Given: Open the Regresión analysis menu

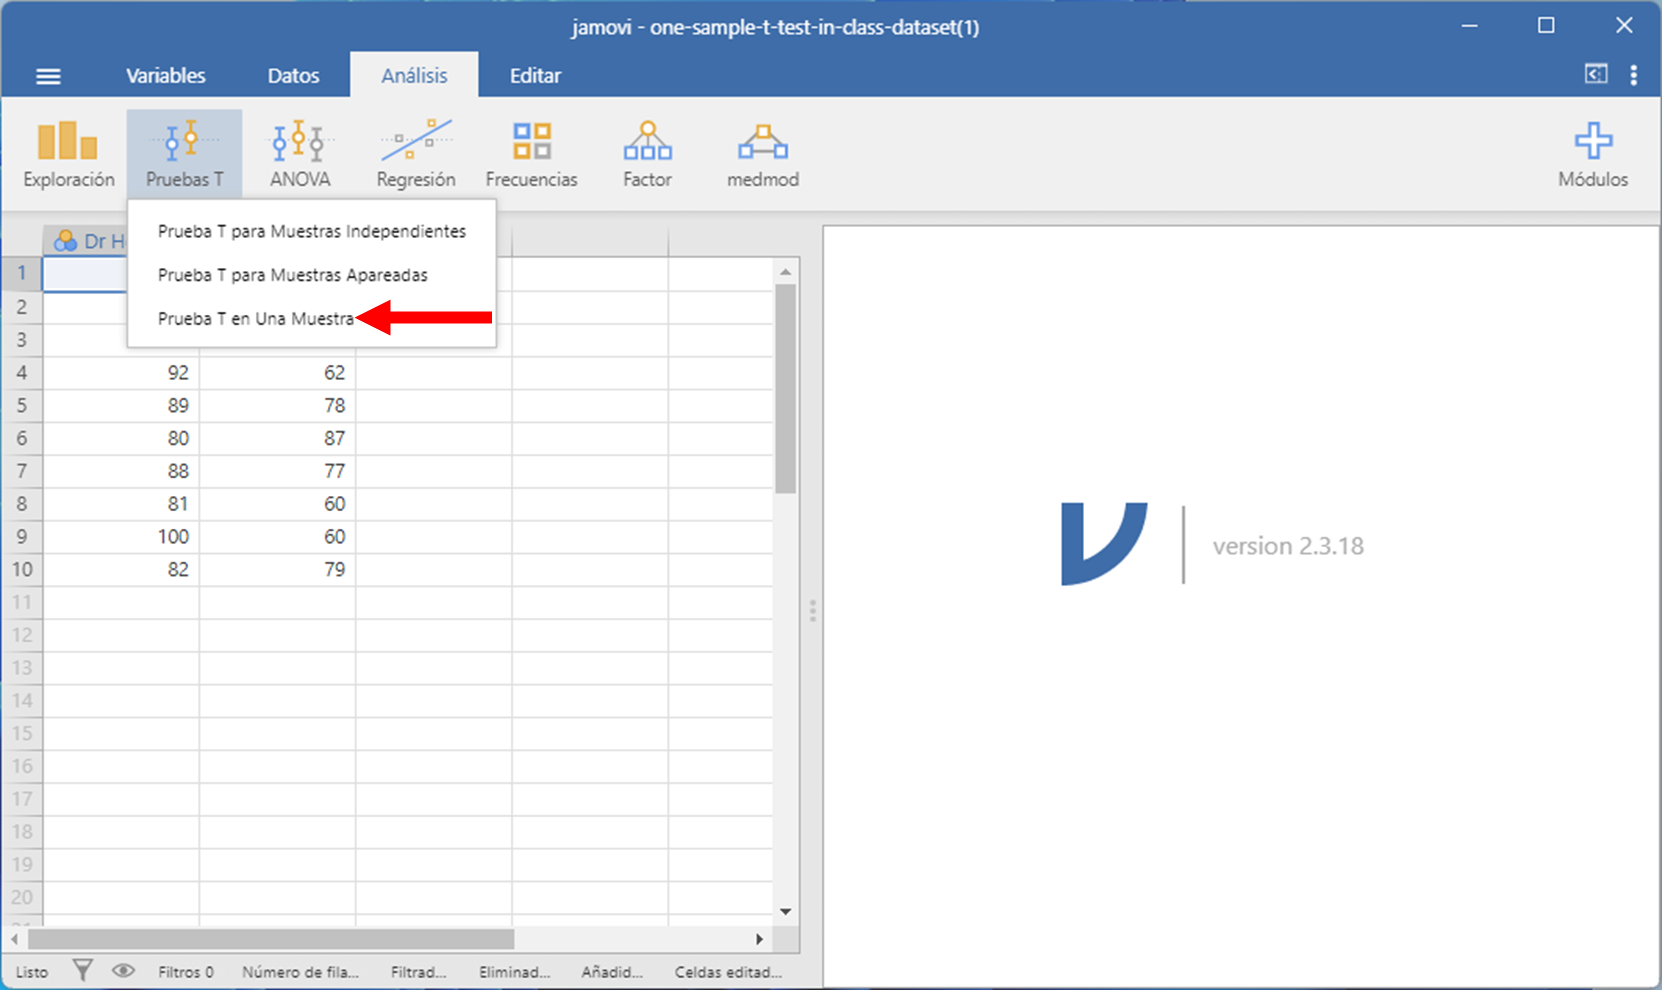Looking at the screenshot, I should [415, 153].
